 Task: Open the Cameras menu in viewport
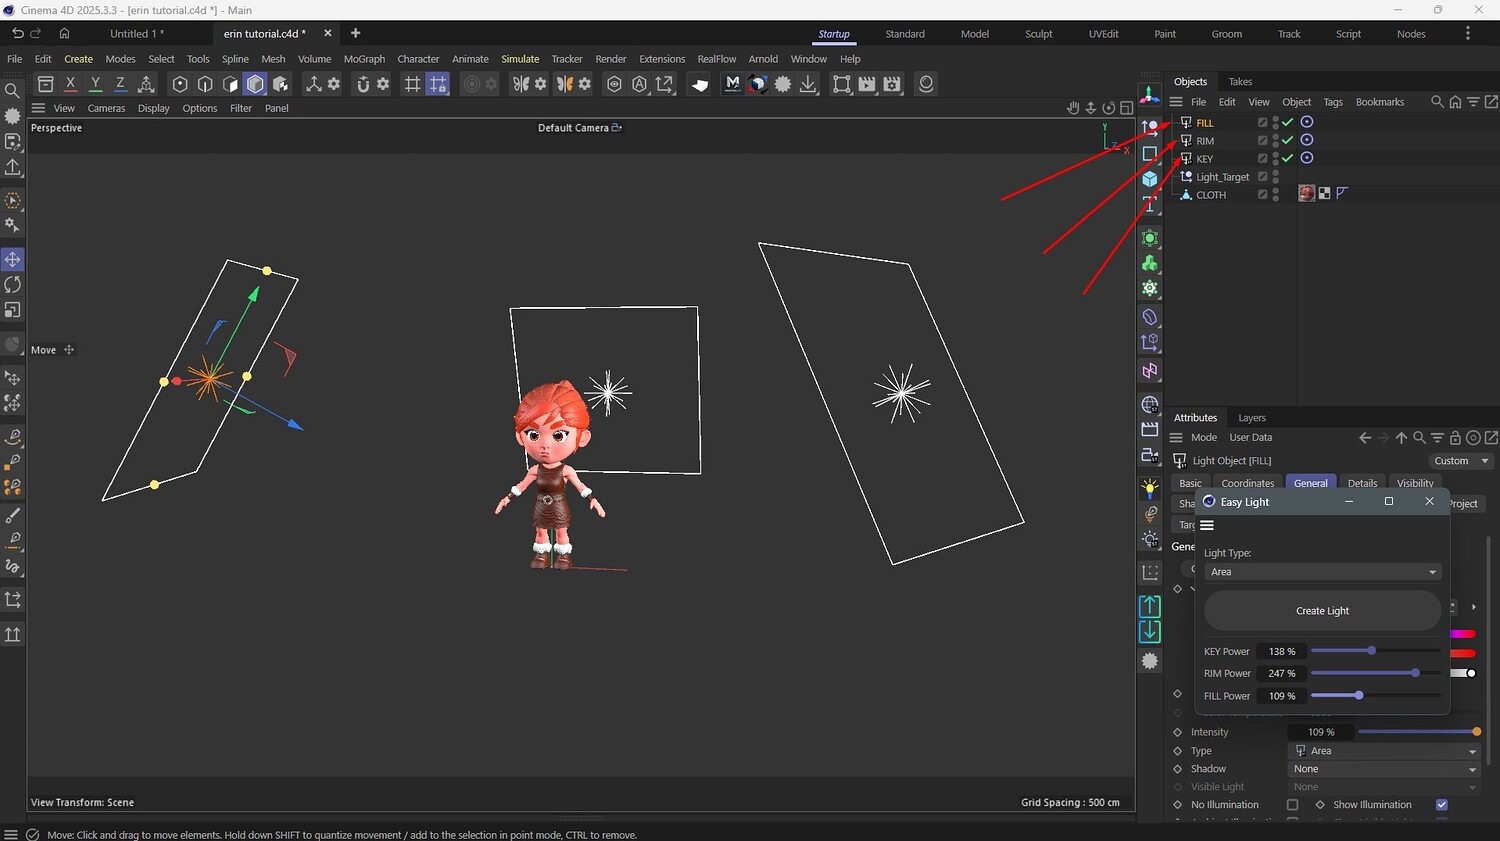tap(106, 108)
